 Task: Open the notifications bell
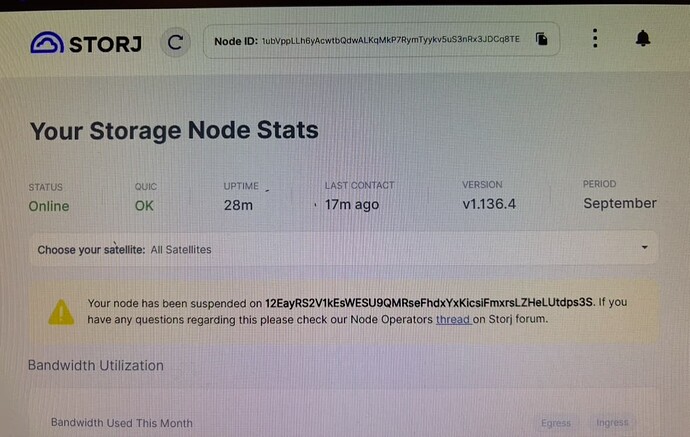pyautogui.click(x=643, y=38)
